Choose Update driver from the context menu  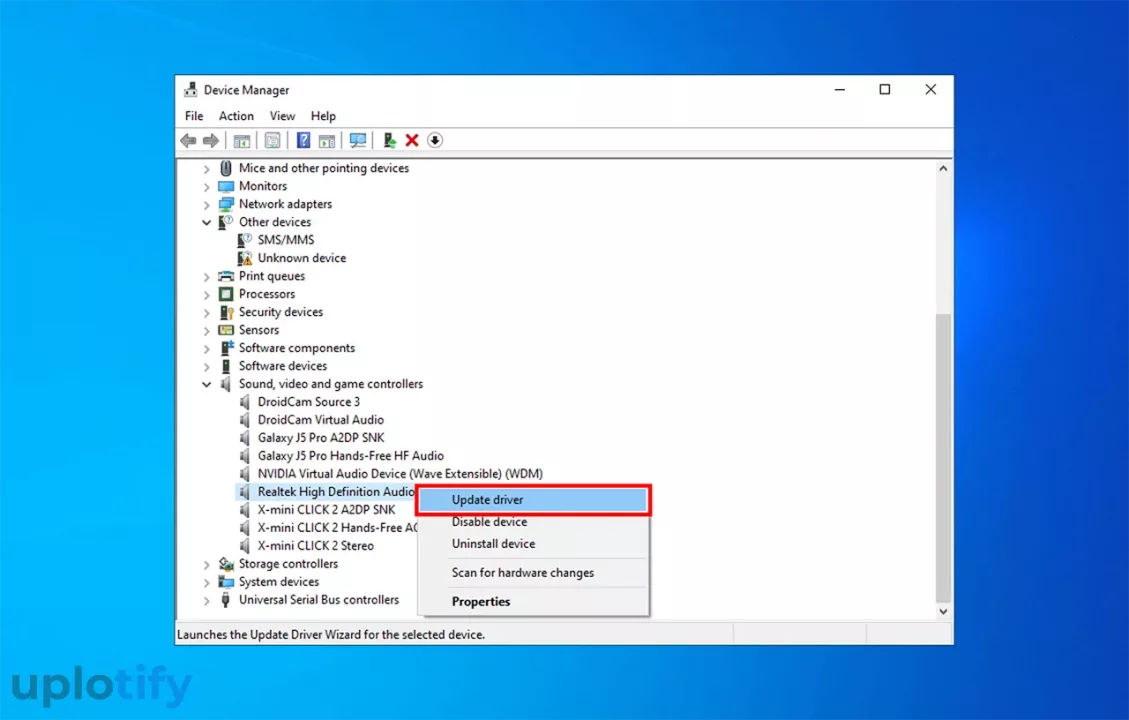(534, 500)
